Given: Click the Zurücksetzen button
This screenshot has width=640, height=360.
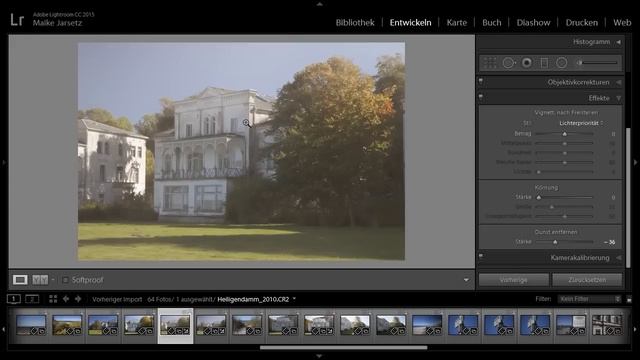Looking at the screenshot, I should [587, 280].
